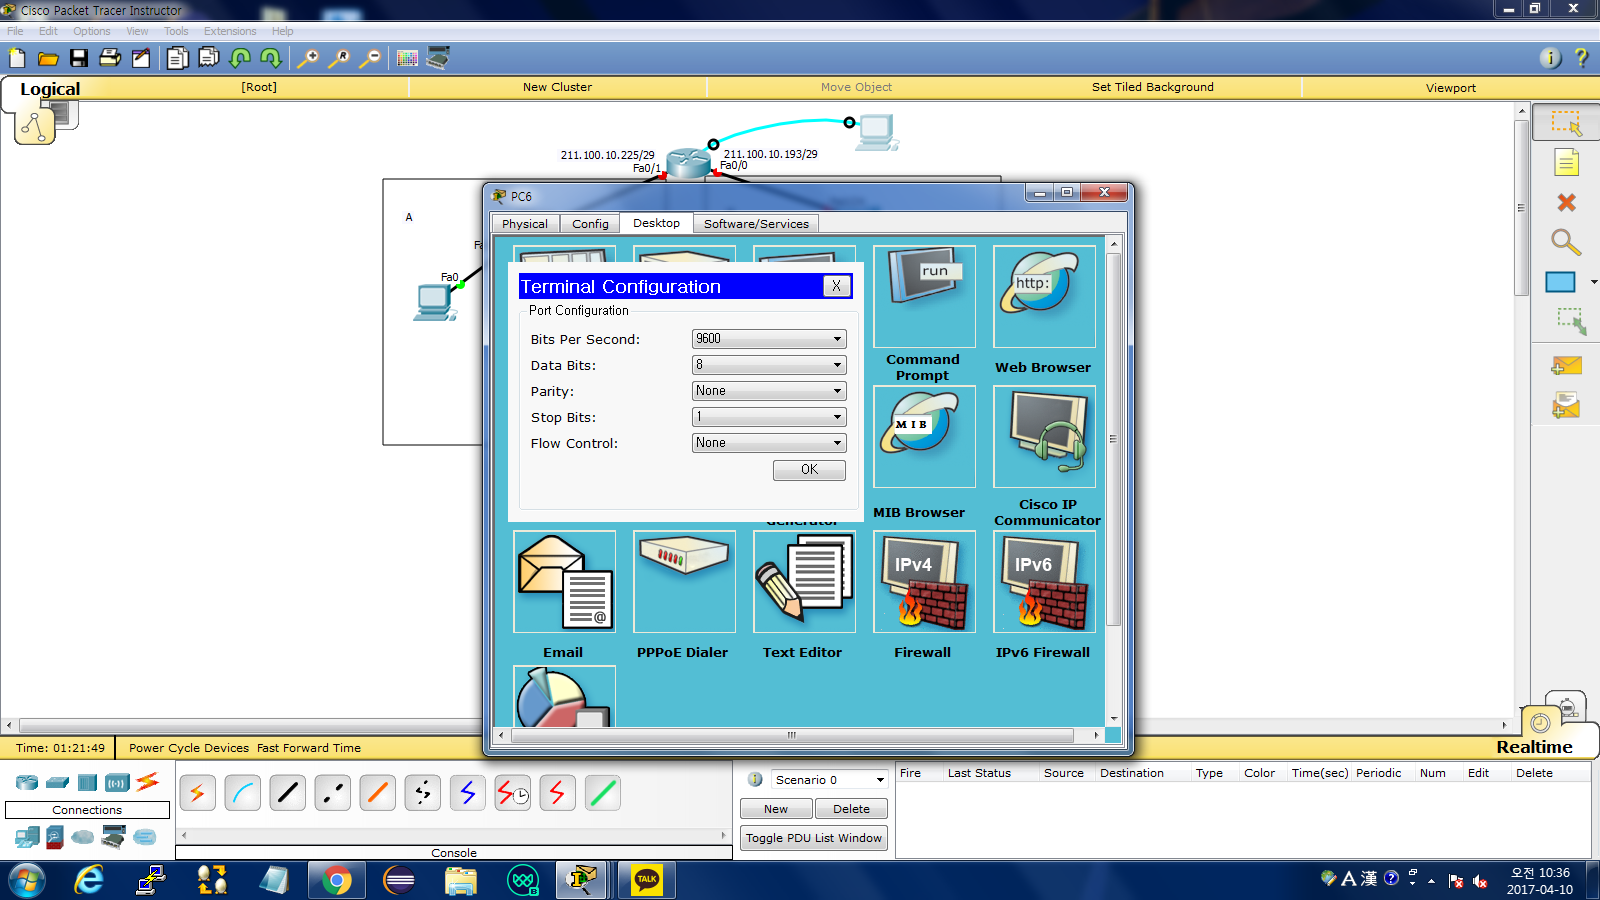Close the Terminal Configuration panel
Viewport: 1600px width, 900px height.
(837, 286)
